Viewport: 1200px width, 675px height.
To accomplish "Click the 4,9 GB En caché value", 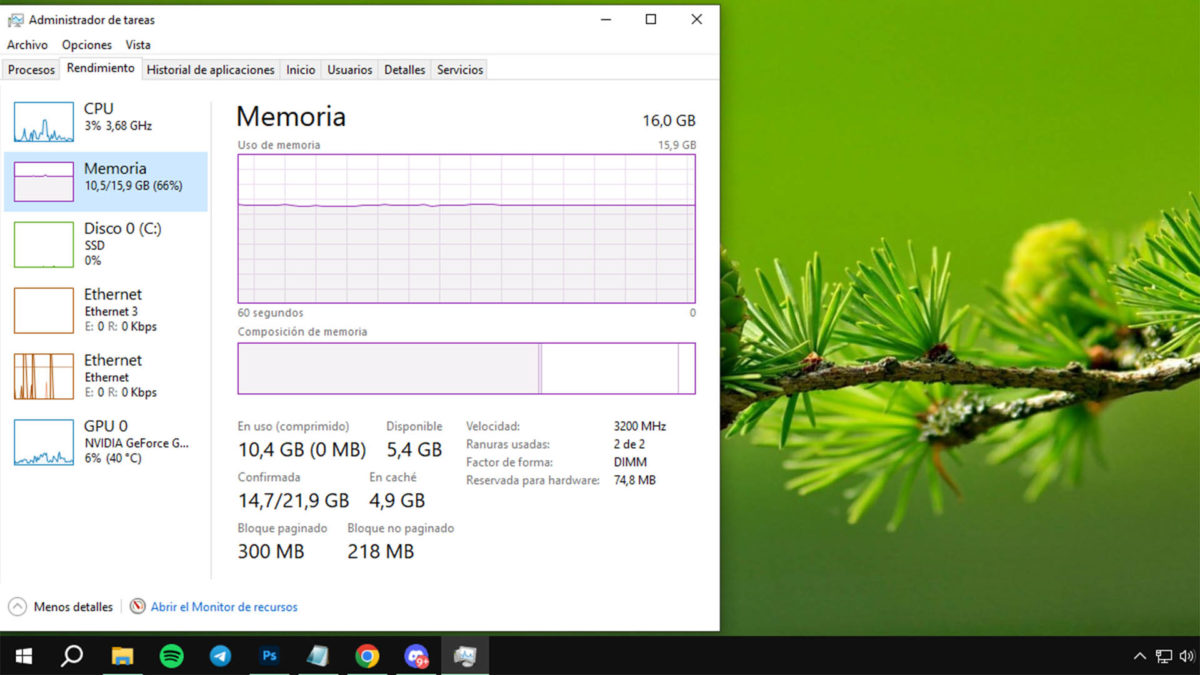I will (x=397, y=500).
